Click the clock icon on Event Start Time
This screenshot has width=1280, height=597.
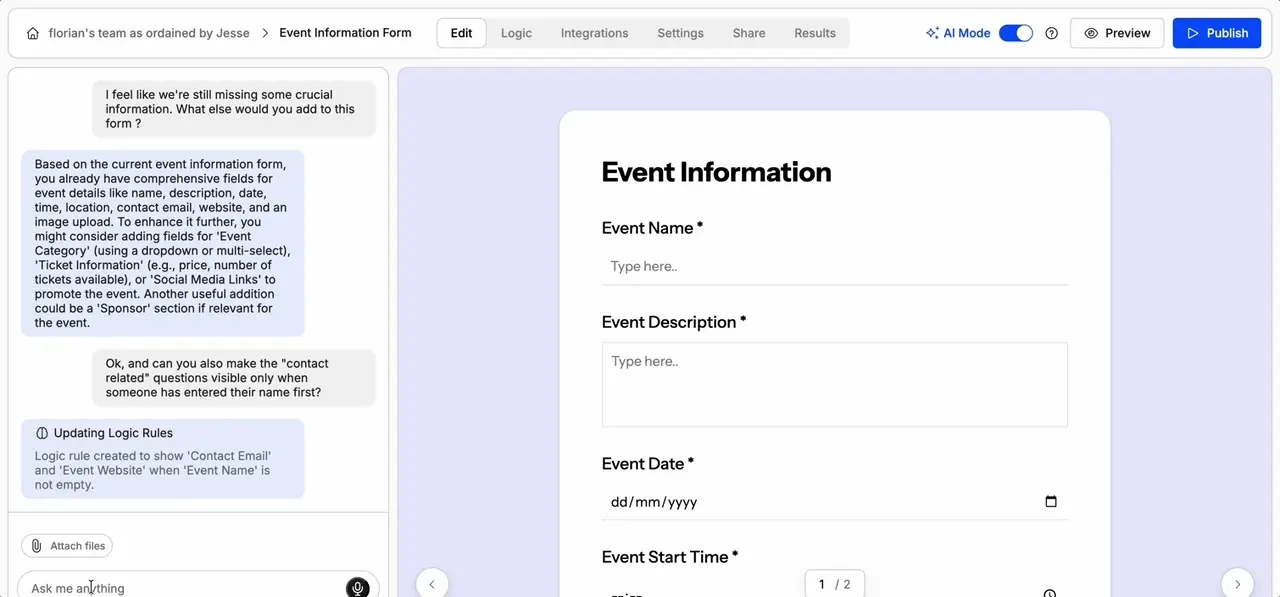pos(1049,593)
